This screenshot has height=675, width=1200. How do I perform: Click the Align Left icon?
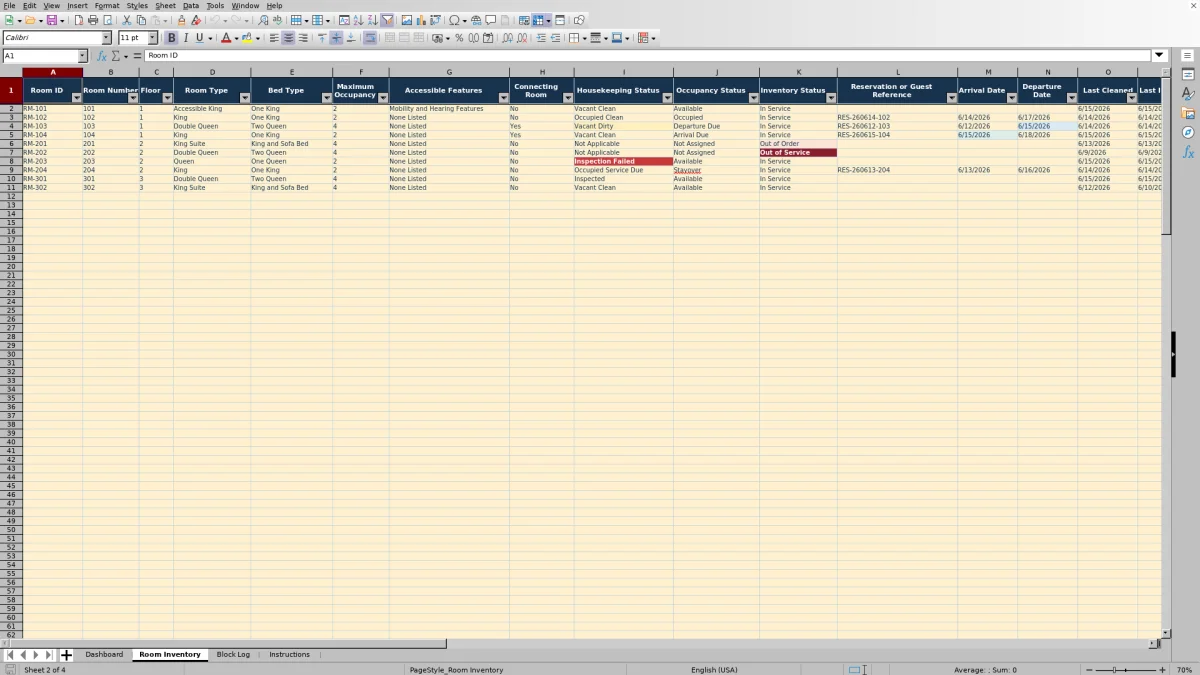[x=274, y=38]
